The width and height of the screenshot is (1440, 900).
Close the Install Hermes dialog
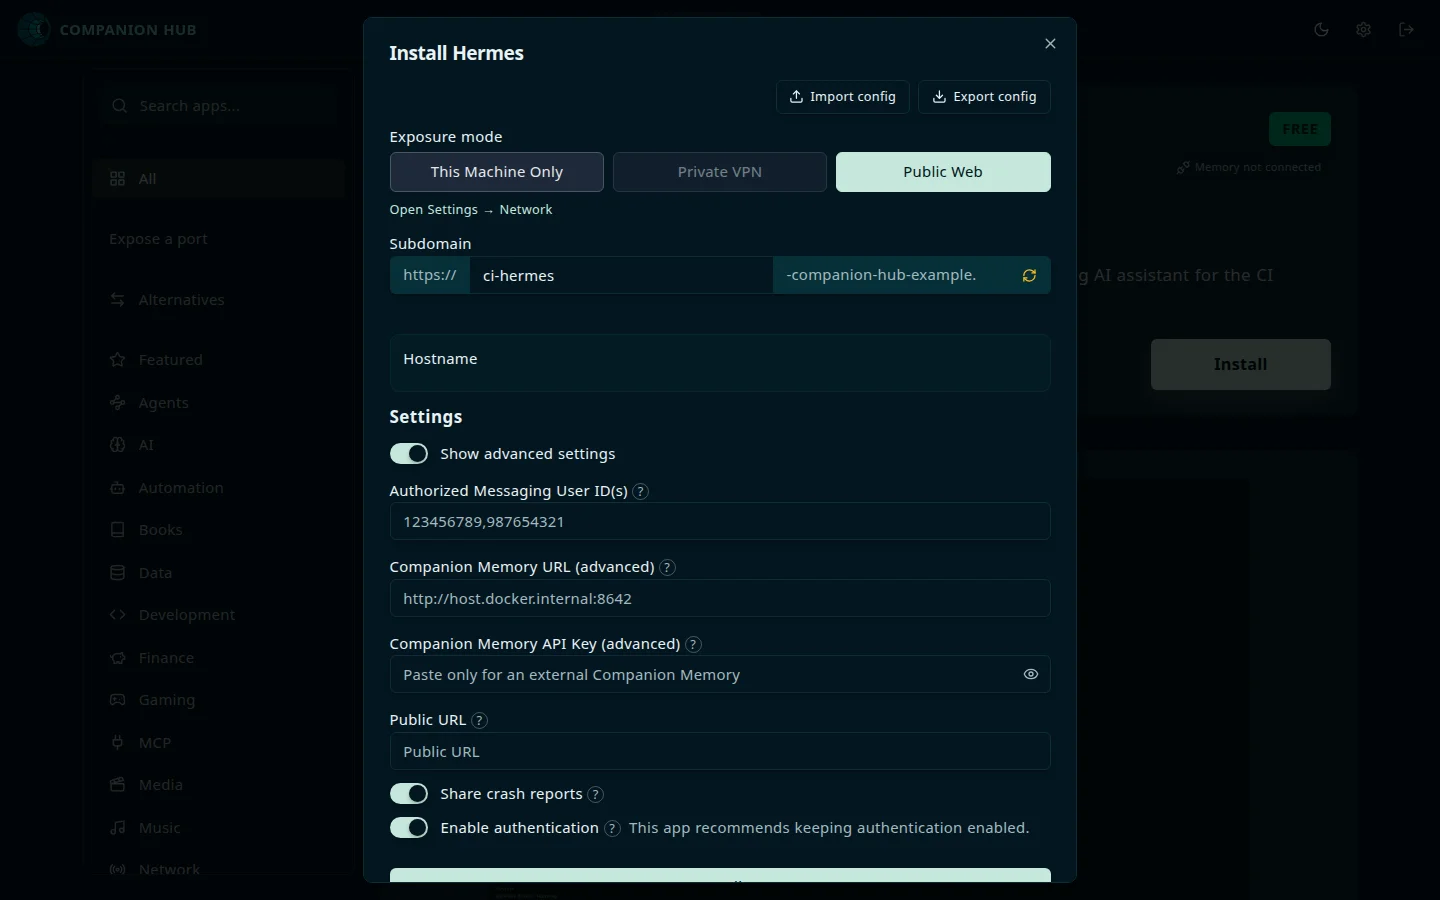1050,44
